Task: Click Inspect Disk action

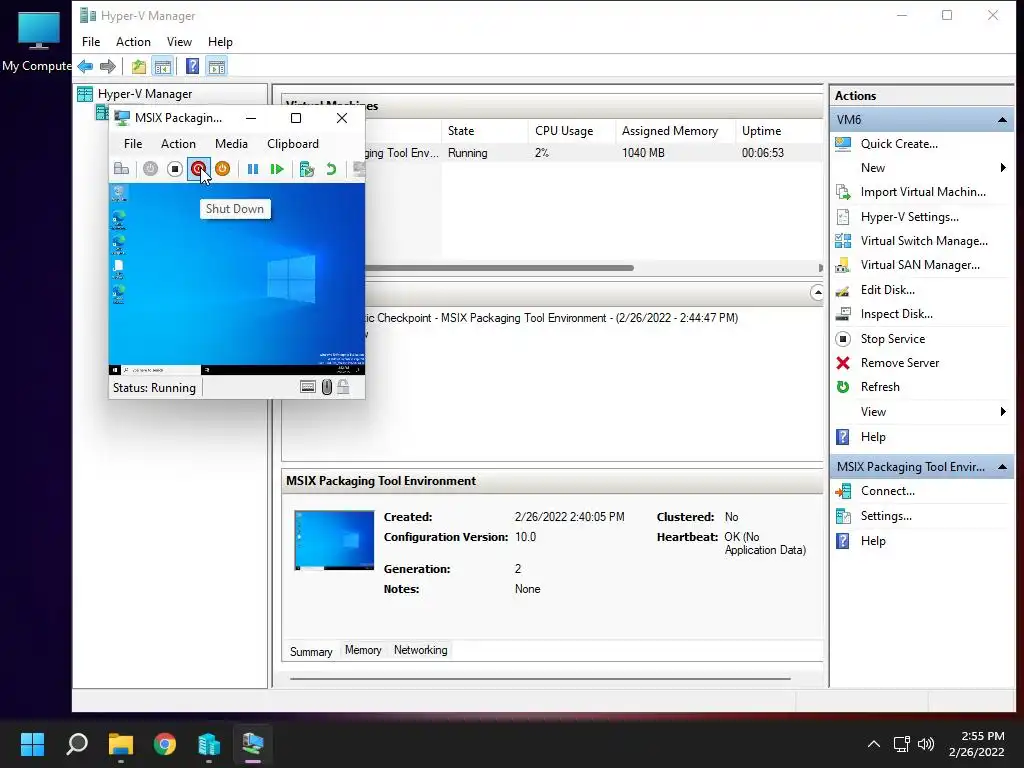Action: coord(896,314)
